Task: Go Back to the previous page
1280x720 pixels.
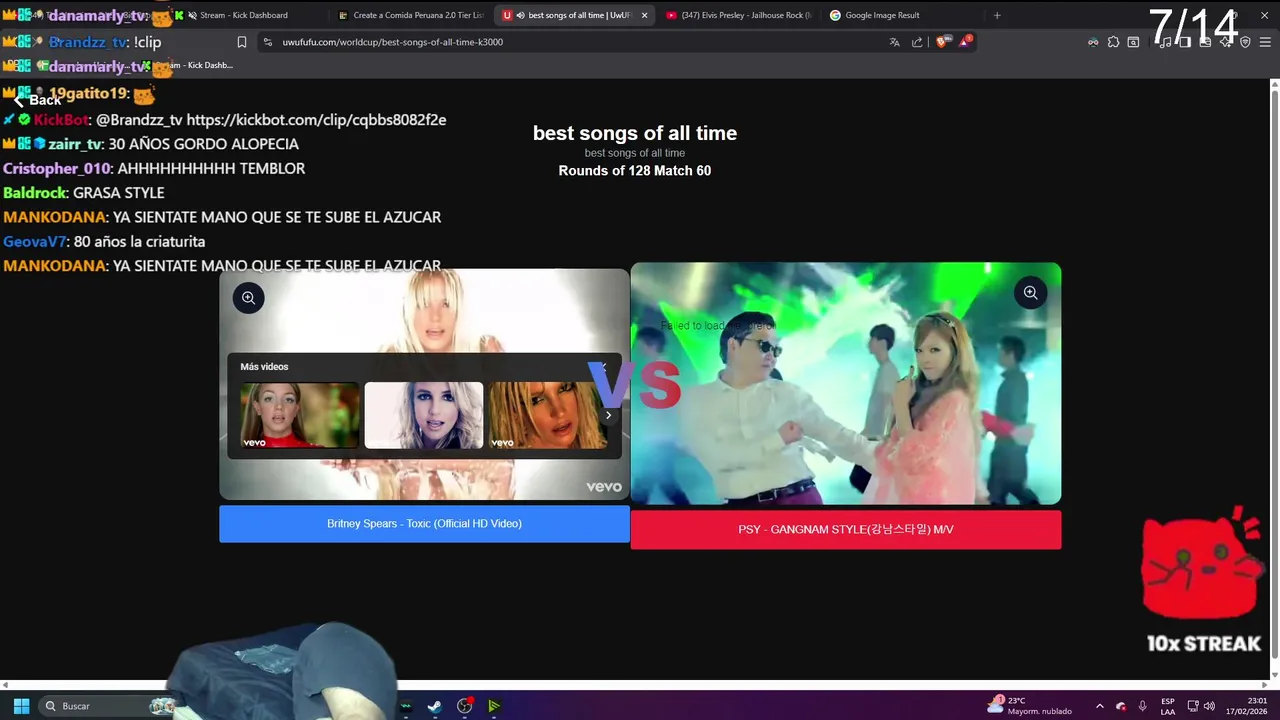Action: click(38, 100)
